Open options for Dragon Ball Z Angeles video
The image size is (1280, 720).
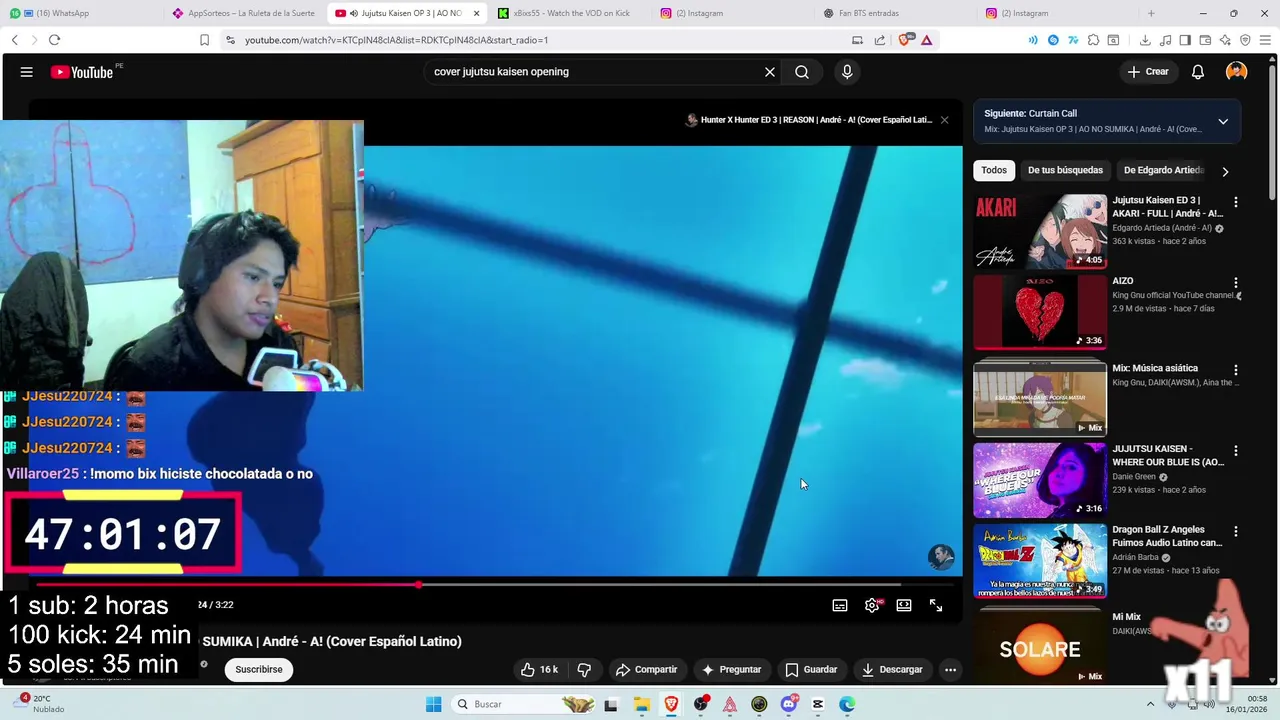point(1236,532)
